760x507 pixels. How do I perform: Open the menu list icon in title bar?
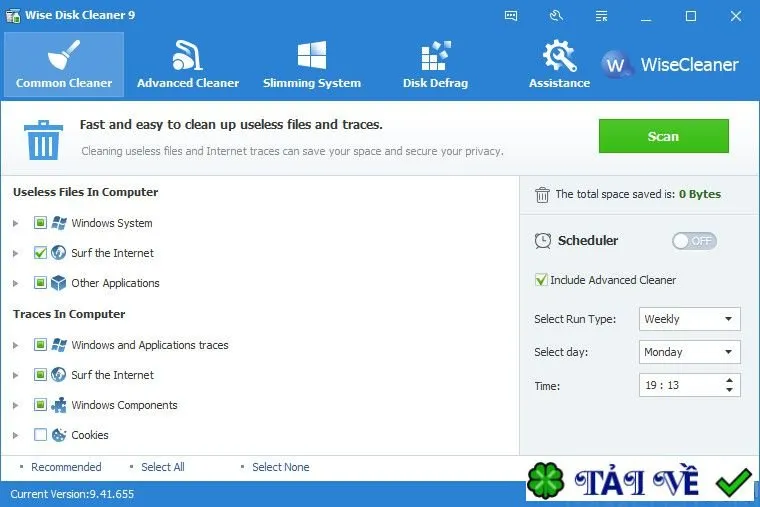click(x=602, y=16)
